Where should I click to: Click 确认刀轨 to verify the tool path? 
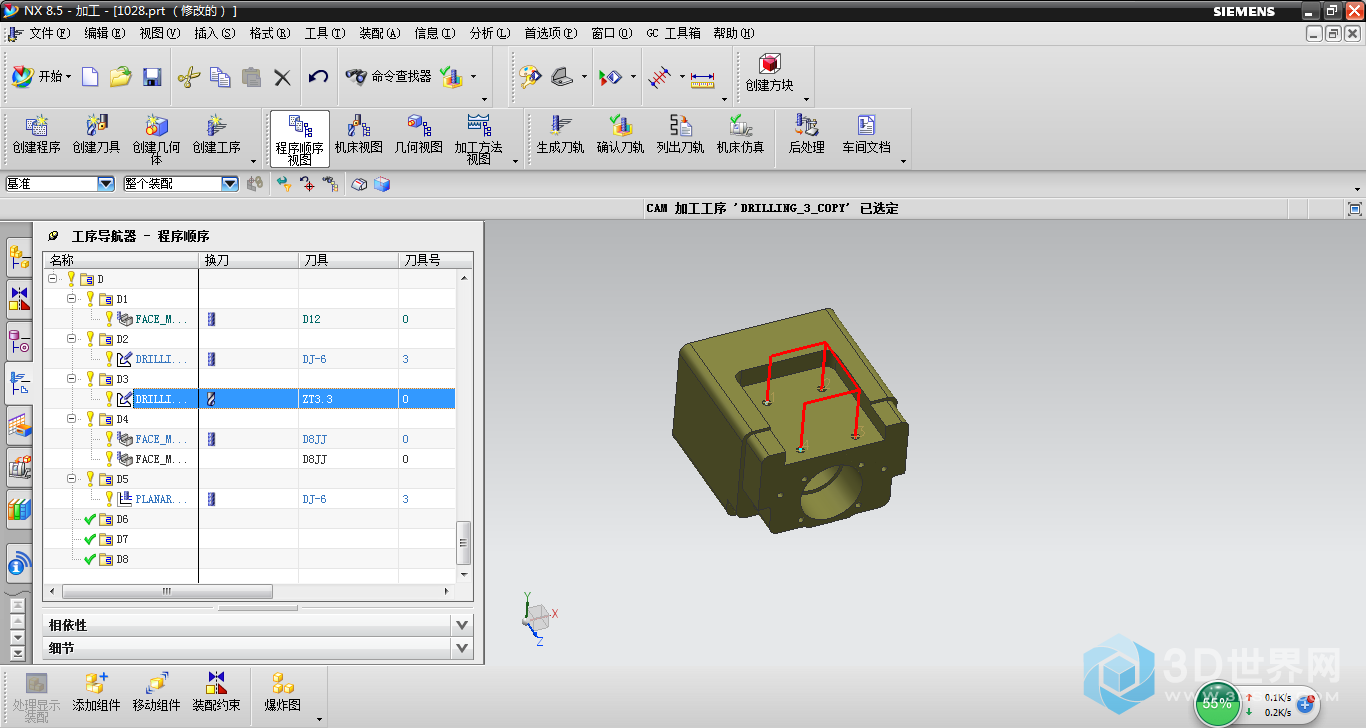tap(620, 135)
